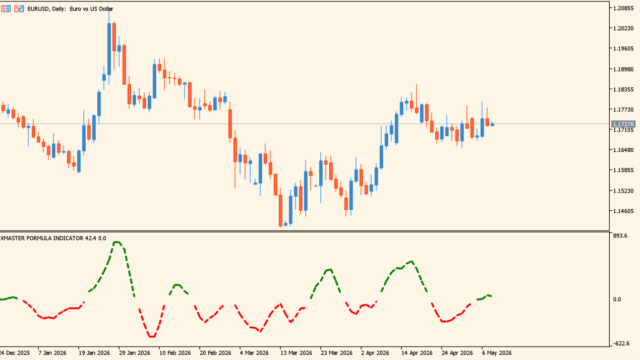Click the '29 Jan 2026' date on the time axis
Viewport: 640px width, 360px height.
pos(134,353)
